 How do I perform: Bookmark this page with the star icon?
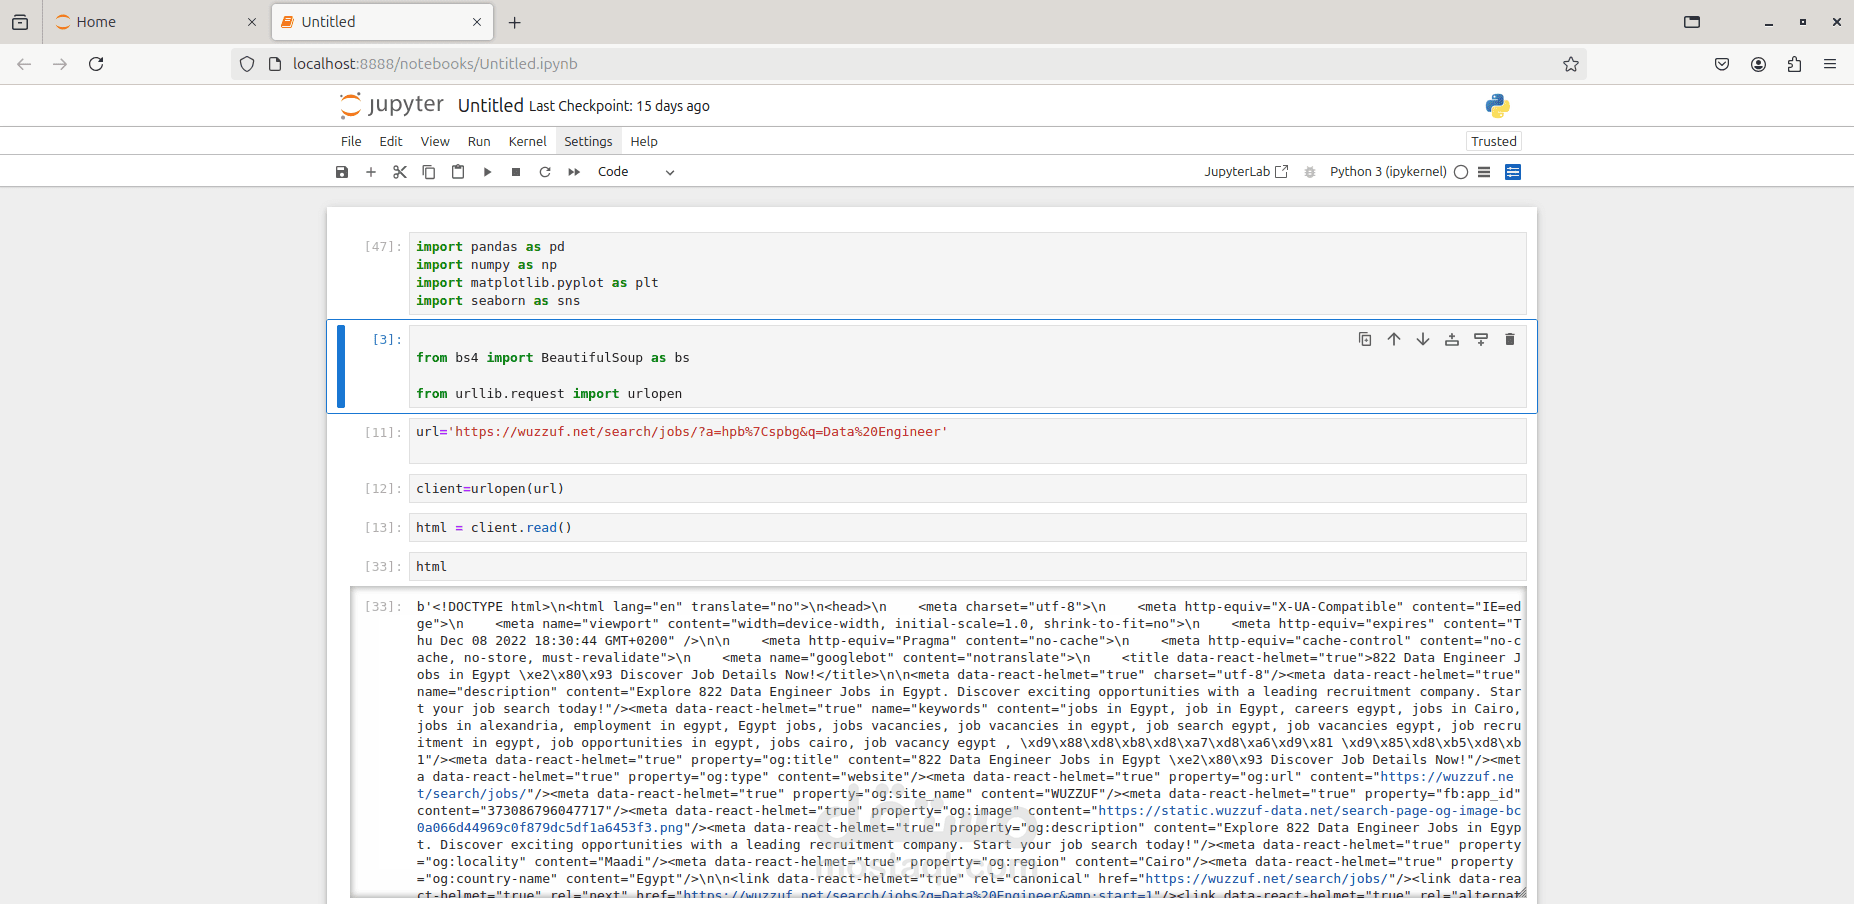1571,64
